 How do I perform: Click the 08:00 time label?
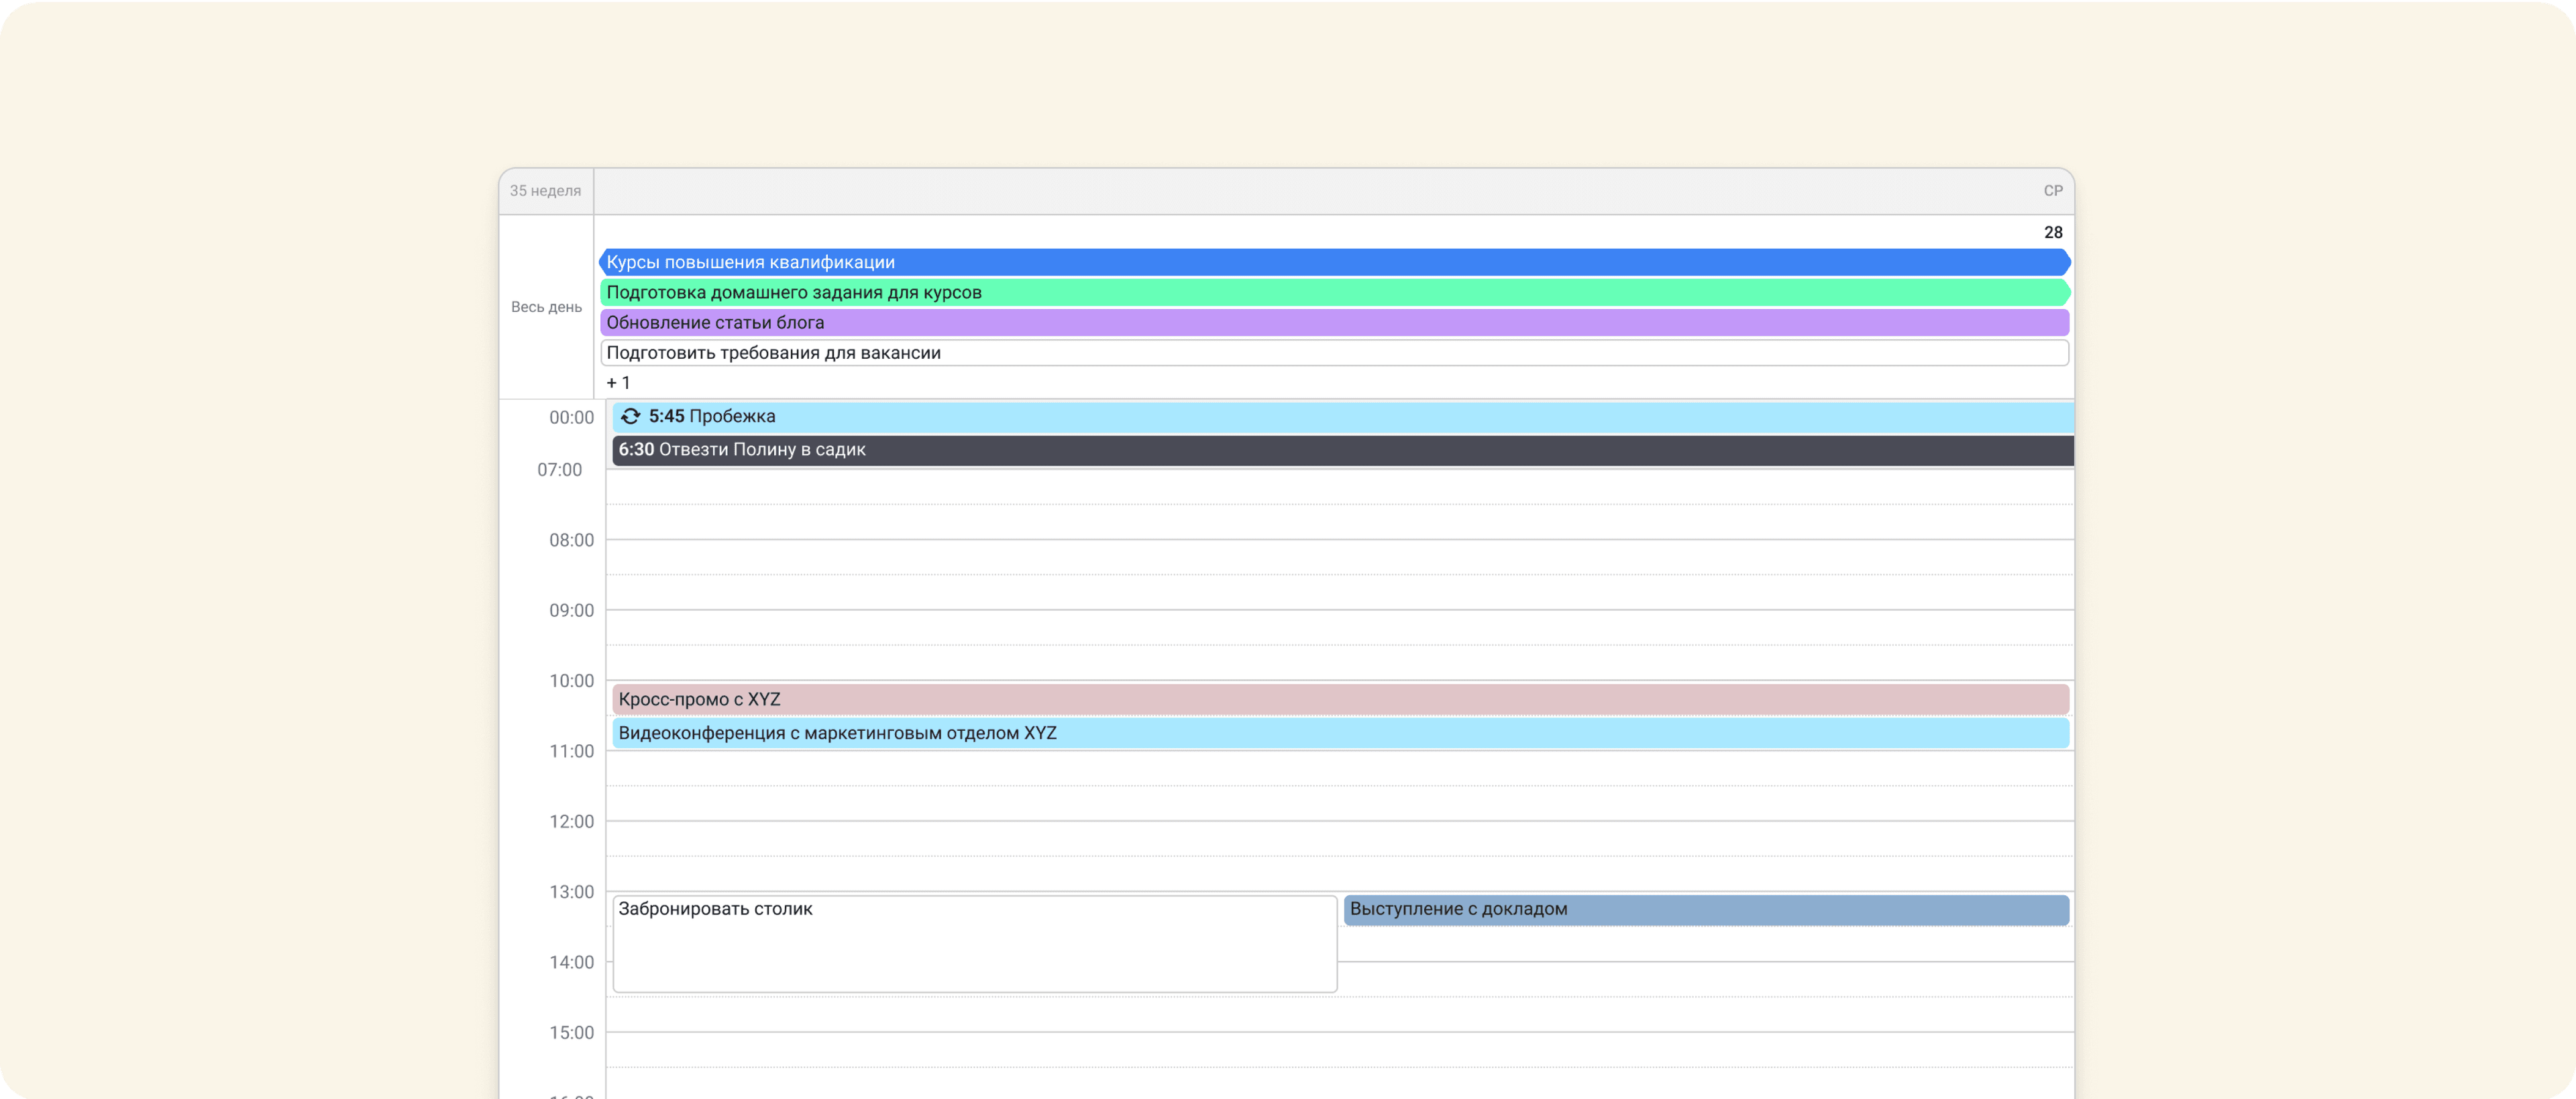[572, 540]
